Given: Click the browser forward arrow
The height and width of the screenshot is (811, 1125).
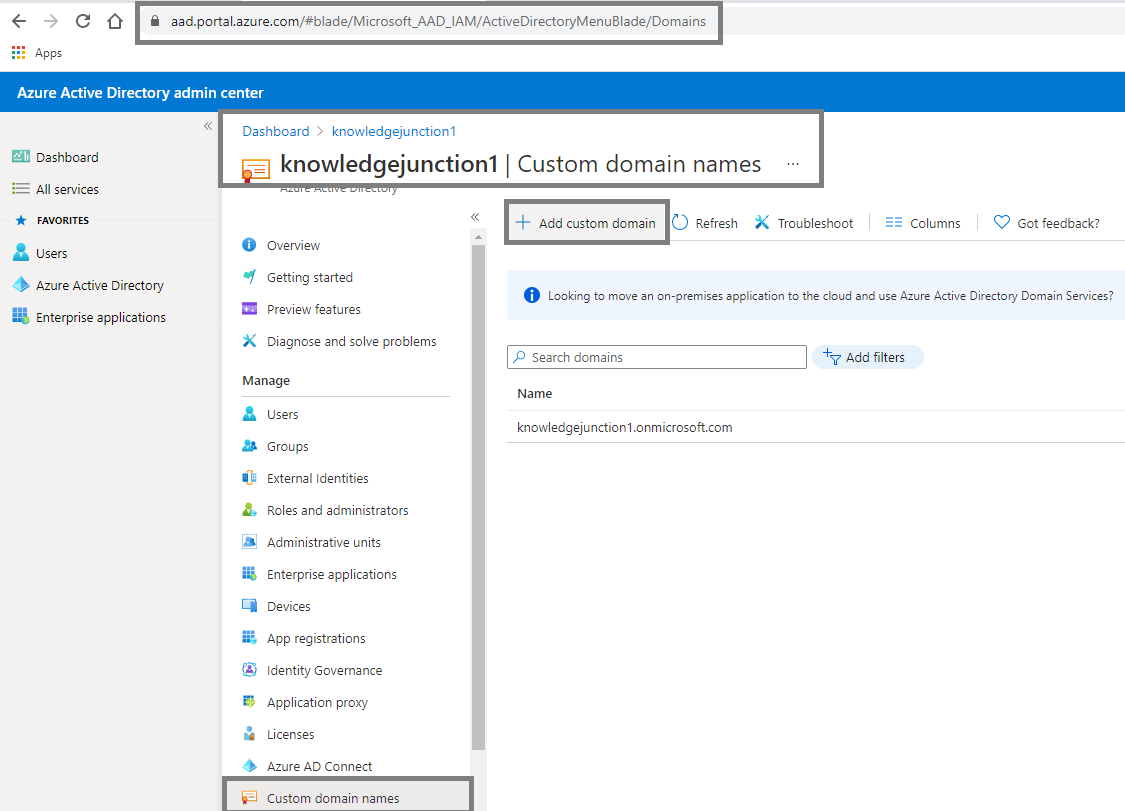Looking at the screenshot, I should click(x=51, y=21).
